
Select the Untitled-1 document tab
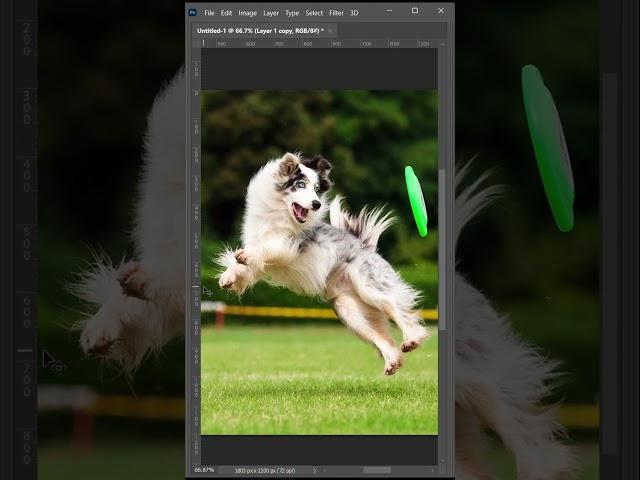pos(254,31)
